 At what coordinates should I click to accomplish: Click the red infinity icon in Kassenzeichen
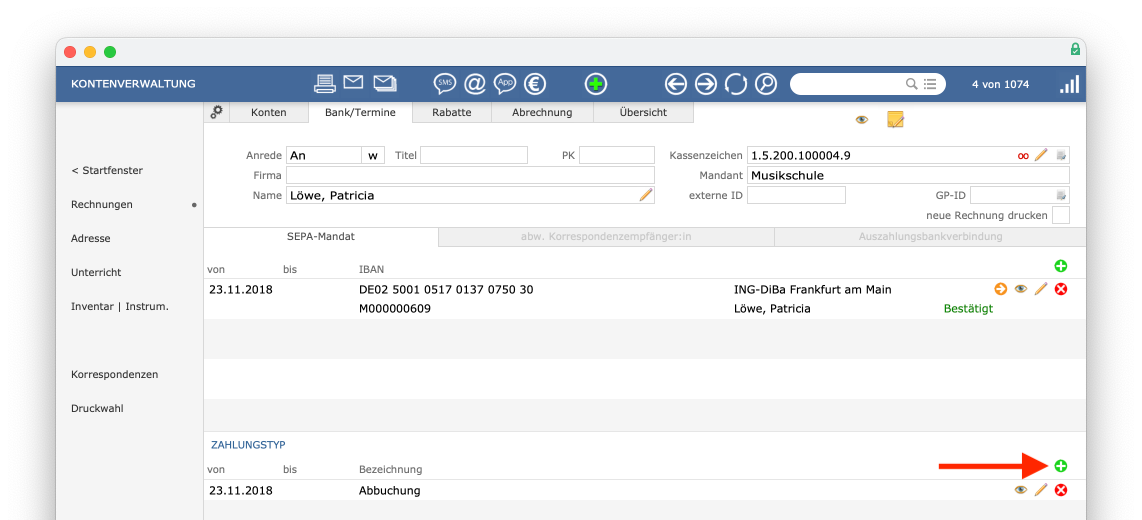pyautogui.click(x=1023, y=155)
